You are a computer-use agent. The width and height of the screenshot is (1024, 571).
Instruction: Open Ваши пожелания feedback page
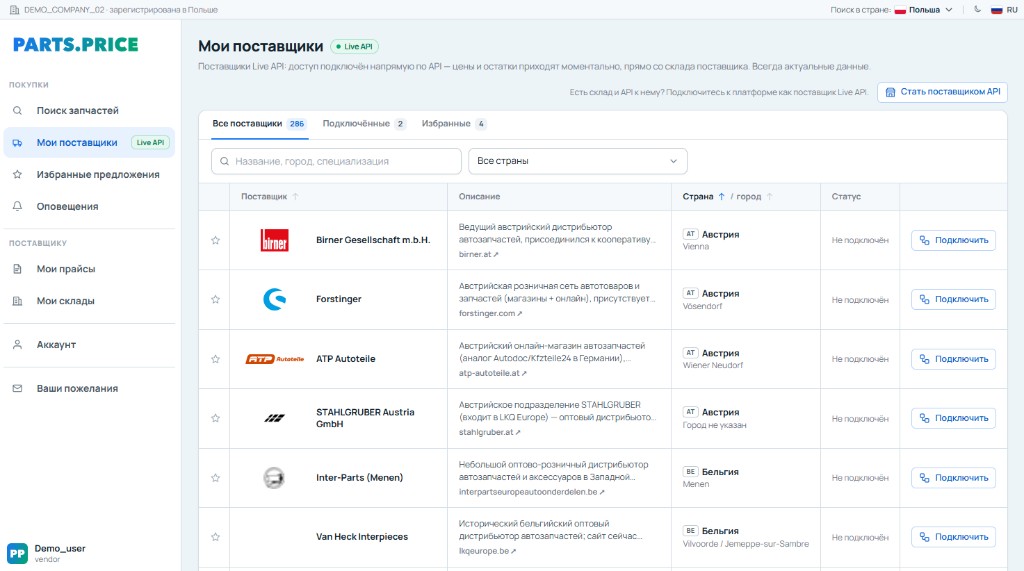tap(89, 388)
